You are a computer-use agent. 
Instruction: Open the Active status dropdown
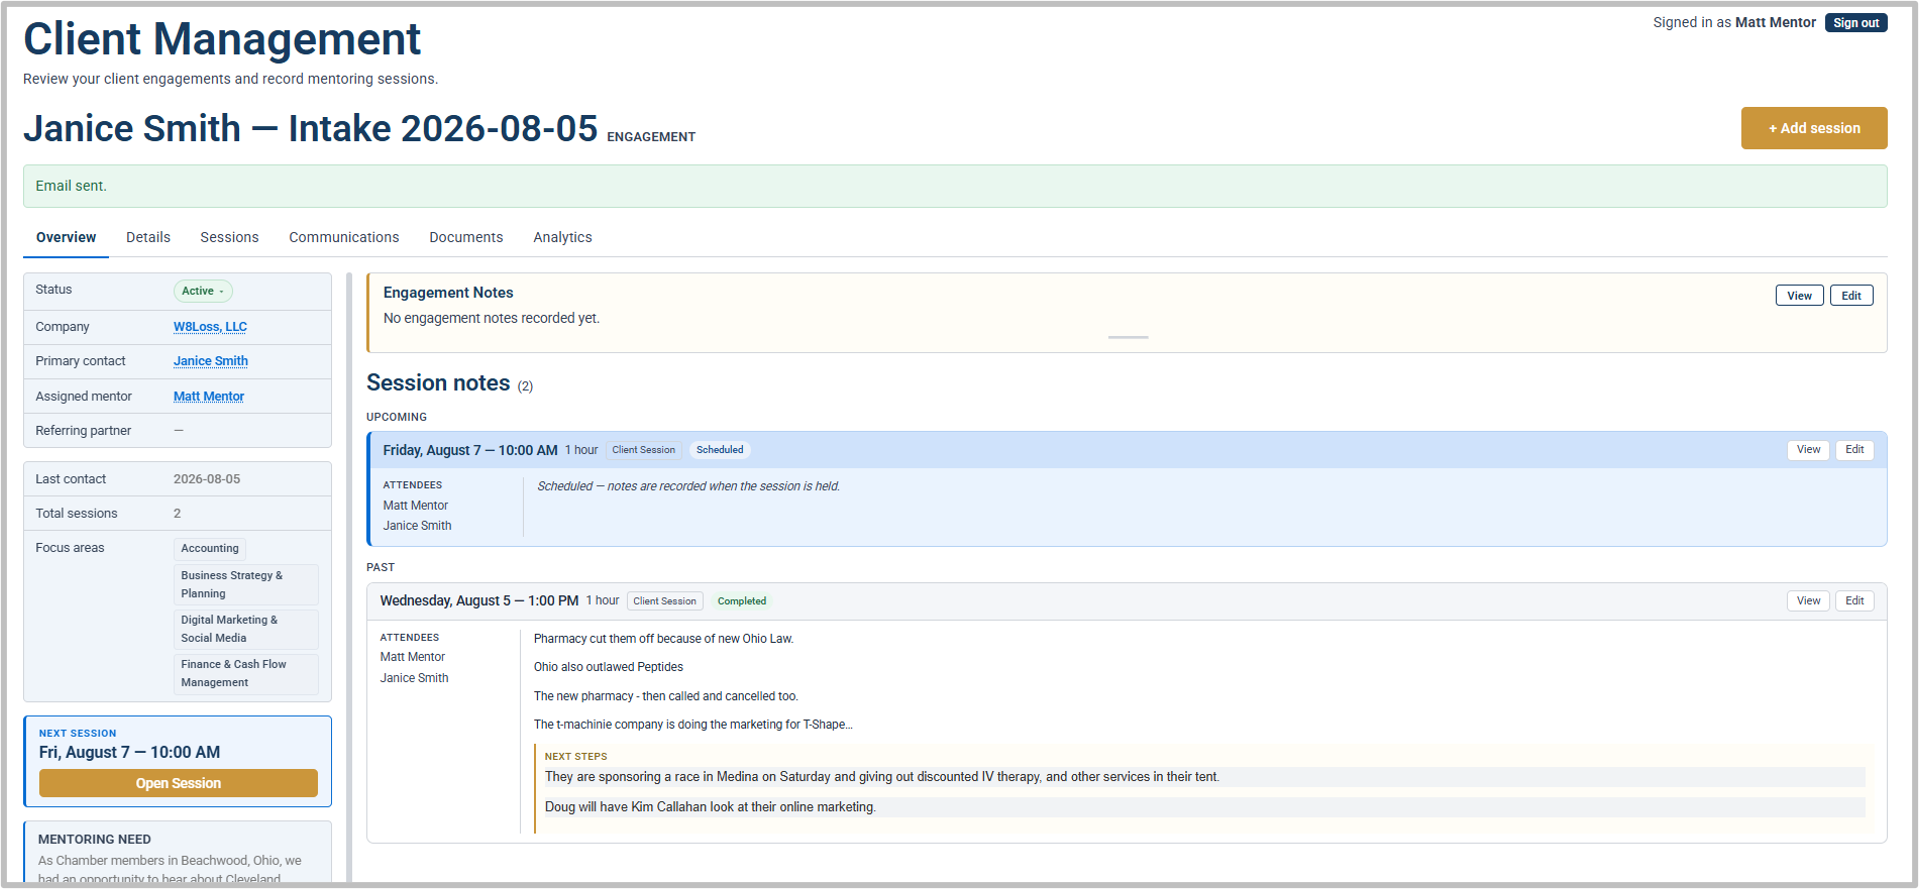click(x=203, y=291)
